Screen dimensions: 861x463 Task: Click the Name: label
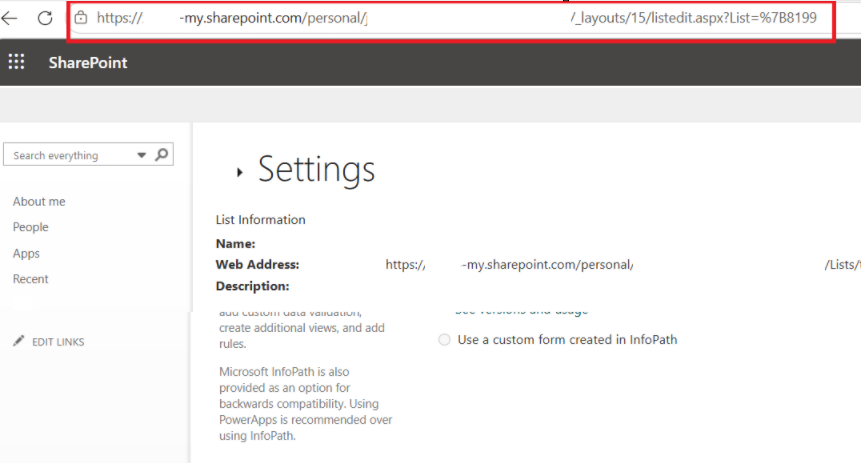[236, 243]
